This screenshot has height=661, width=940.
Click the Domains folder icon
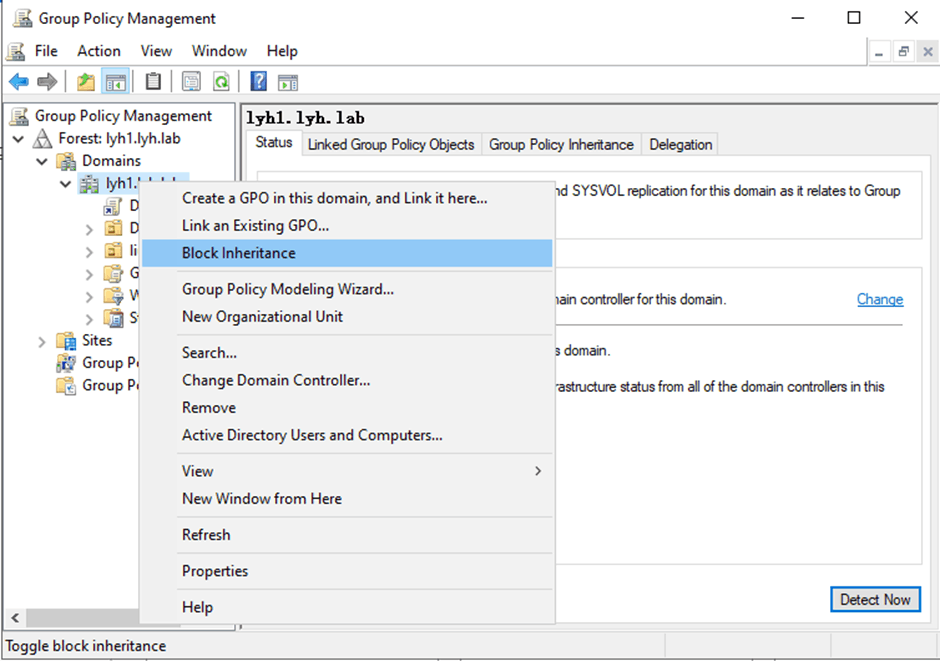pos(66,161)
